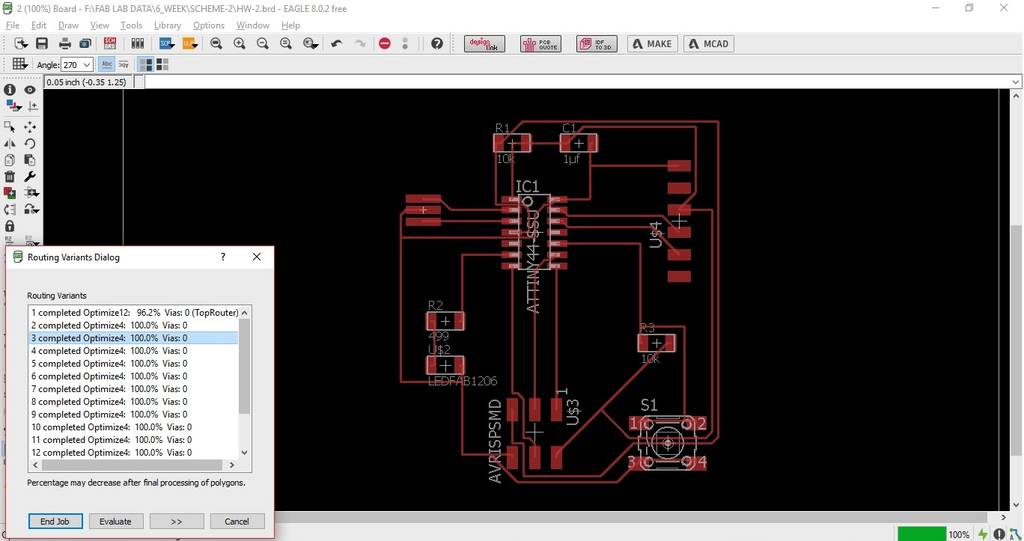Open the Options menu

coord(208,25)
